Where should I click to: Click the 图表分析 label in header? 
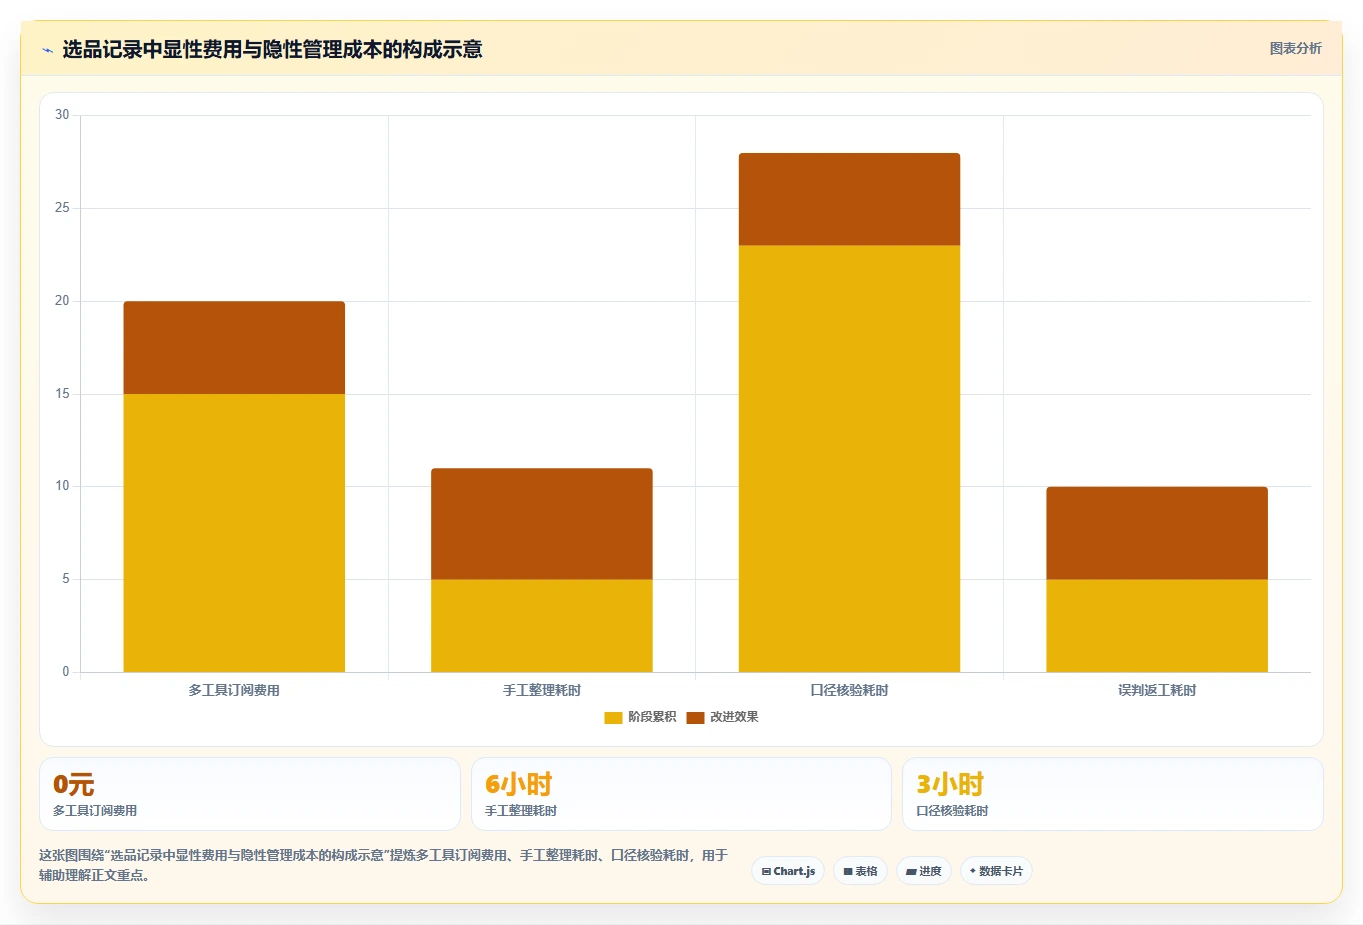[1295, 48]
